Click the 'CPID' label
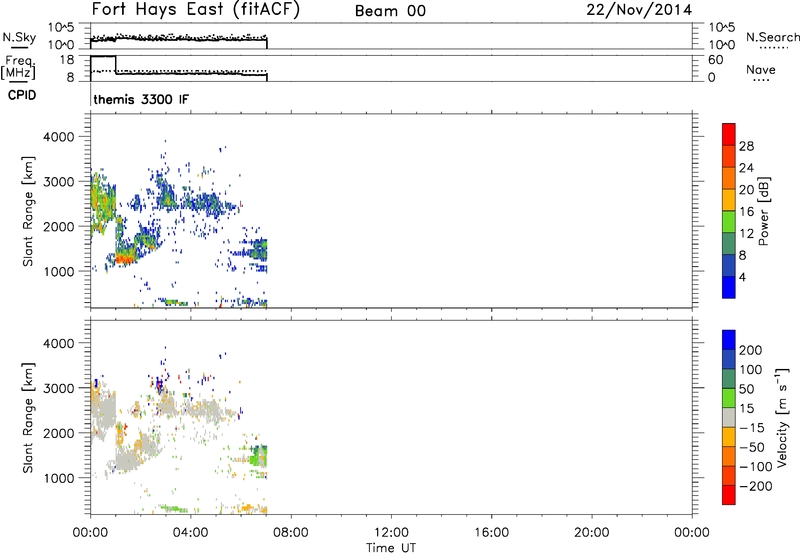 pos(22,95)
